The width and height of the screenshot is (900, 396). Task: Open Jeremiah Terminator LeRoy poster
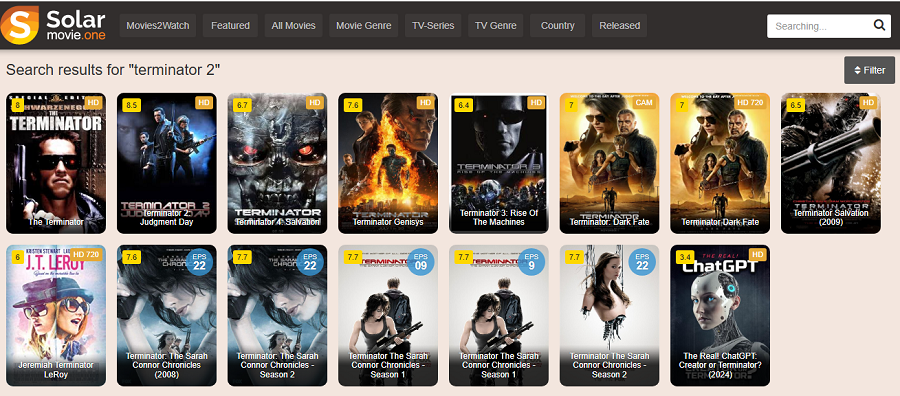(x=56, y=315)
